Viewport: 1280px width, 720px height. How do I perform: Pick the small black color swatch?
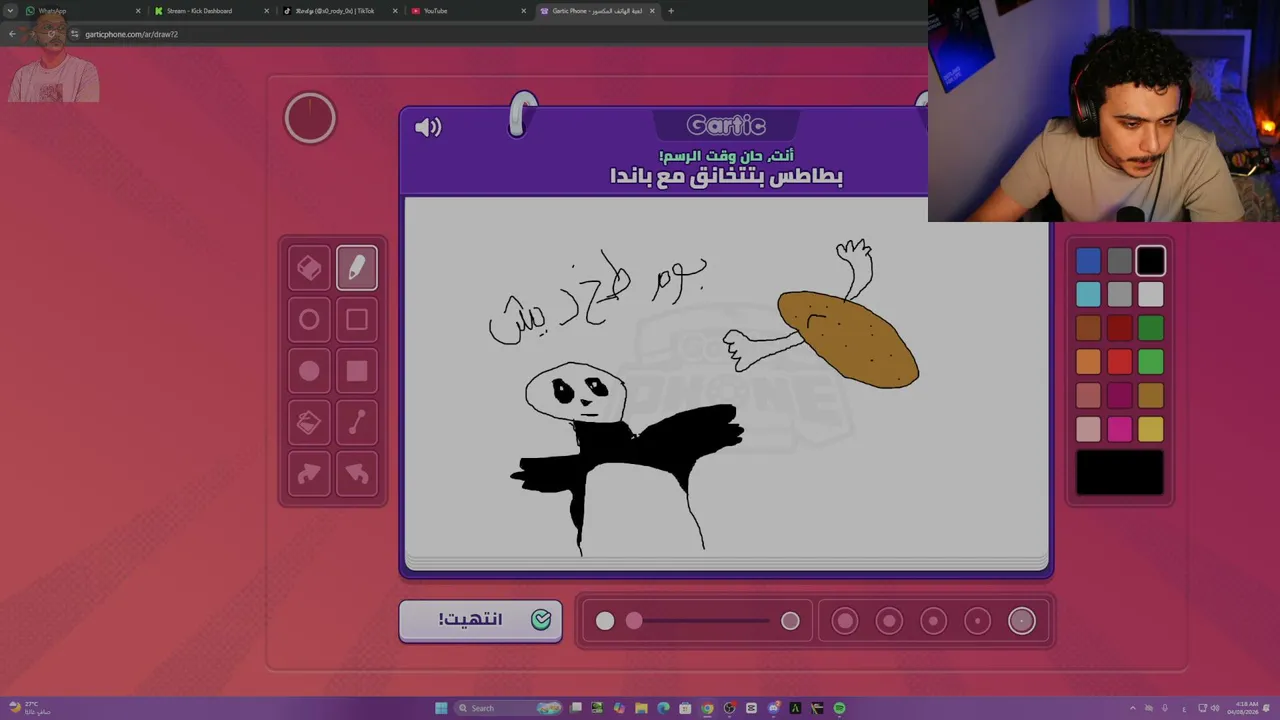[1151, 261]
